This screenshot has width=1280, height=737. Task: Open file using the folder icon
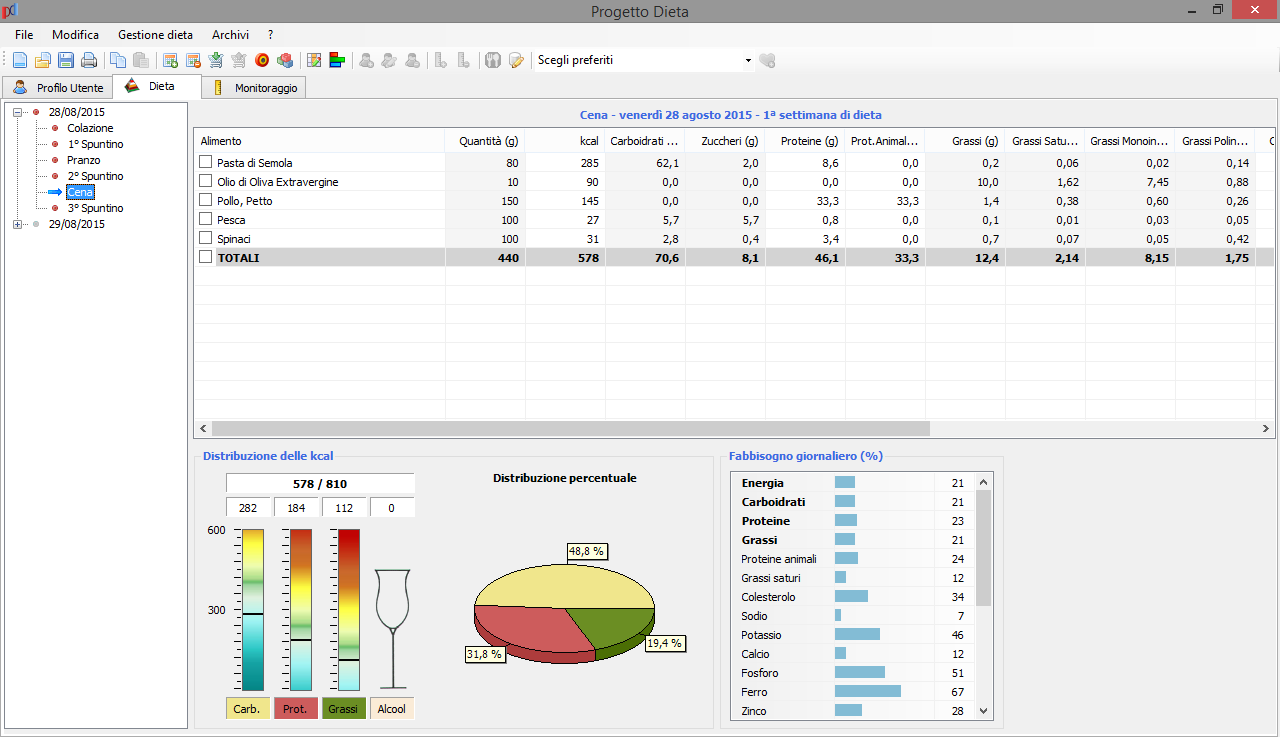(43, 61)
